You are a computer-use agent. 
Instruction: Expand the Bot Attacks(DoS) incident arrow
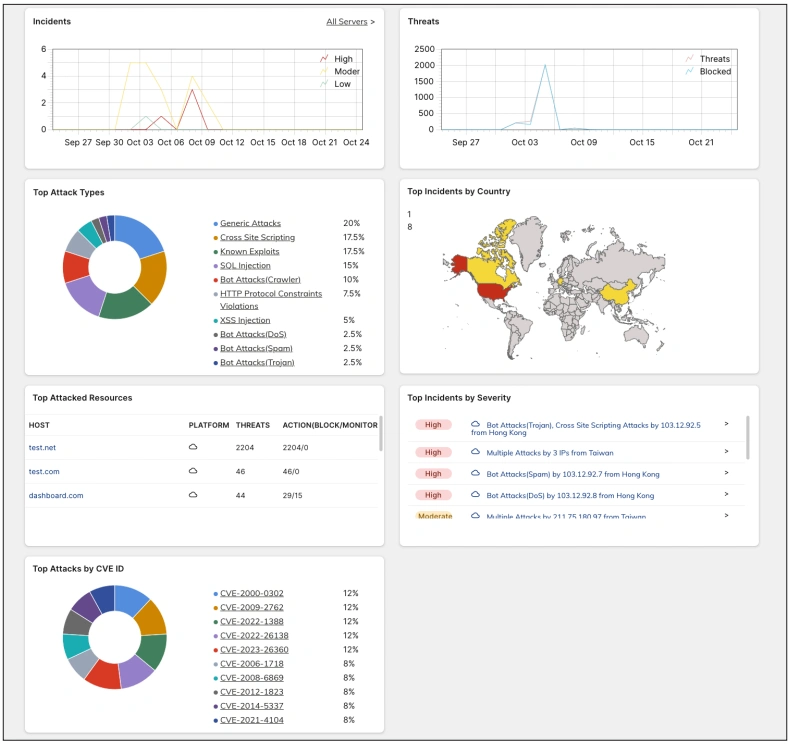[726, 495]
